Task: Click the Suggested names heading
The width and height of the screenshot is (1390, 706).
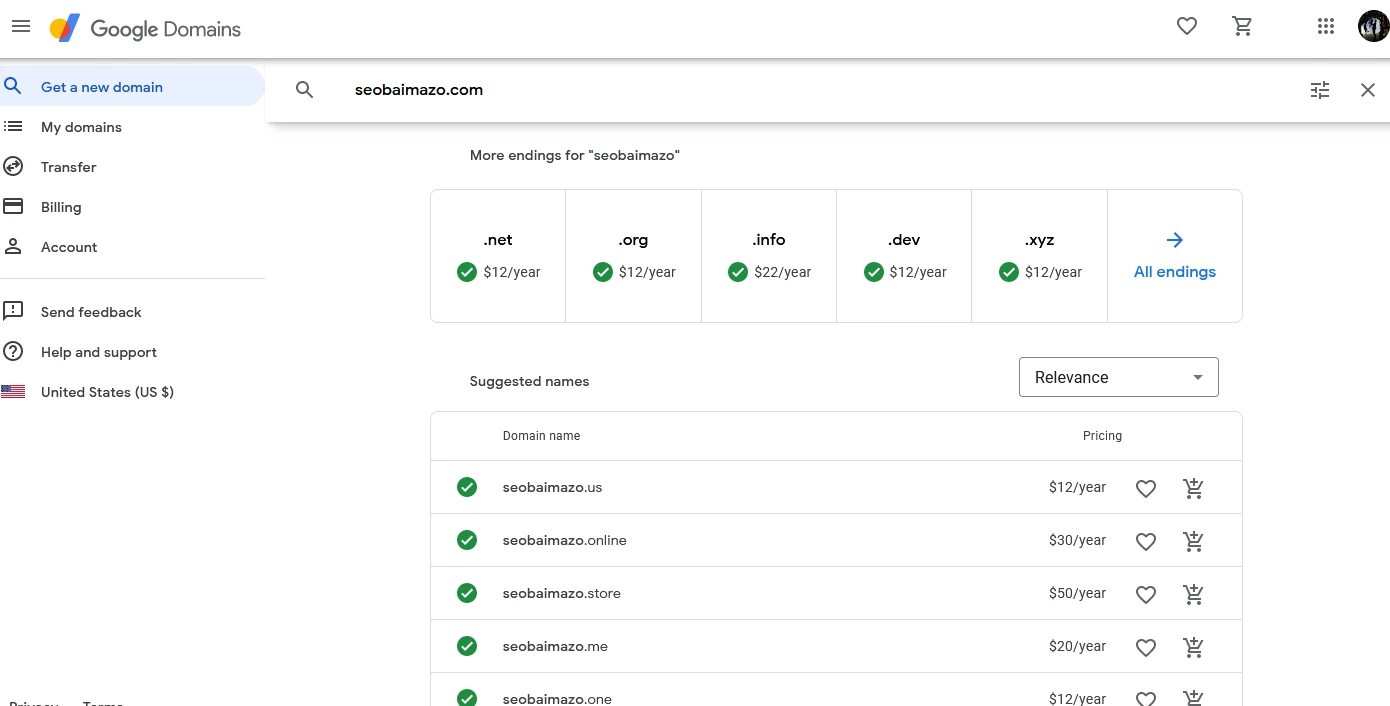Action: point(529,382)
